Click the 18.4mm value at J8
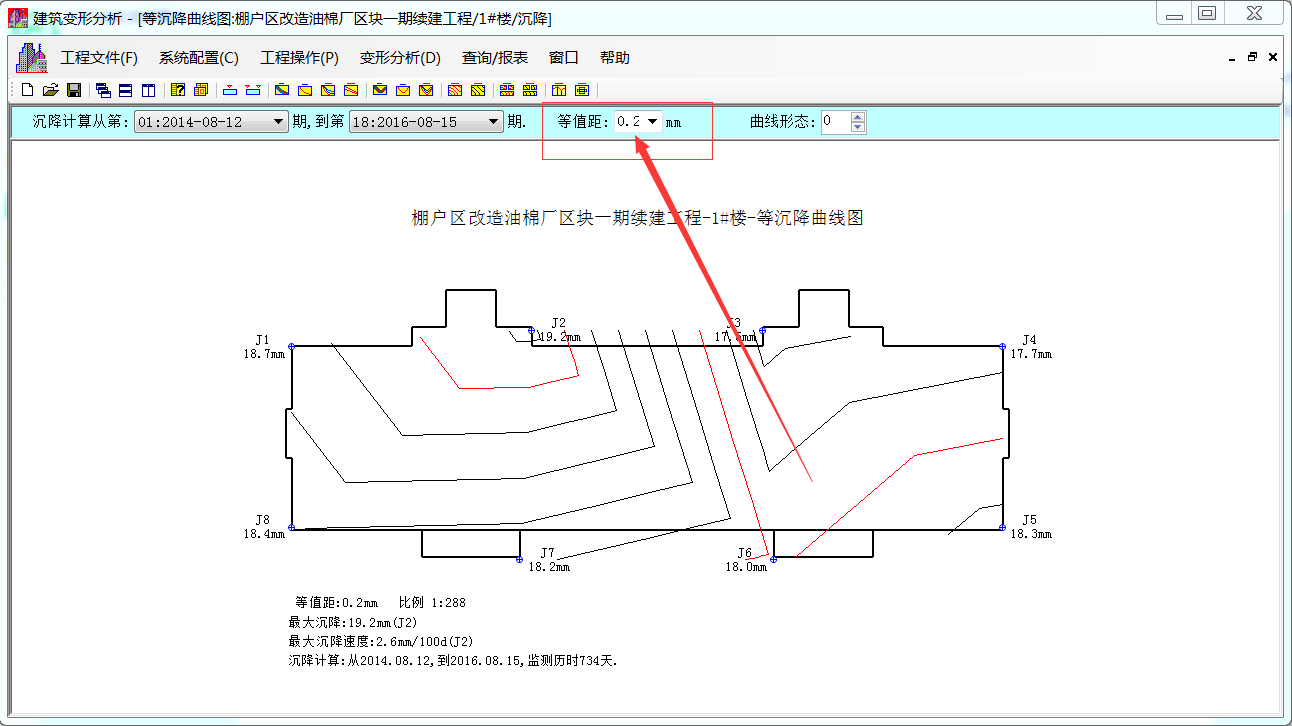Viewport: 1292px width, 726px height. coord(264,534)
